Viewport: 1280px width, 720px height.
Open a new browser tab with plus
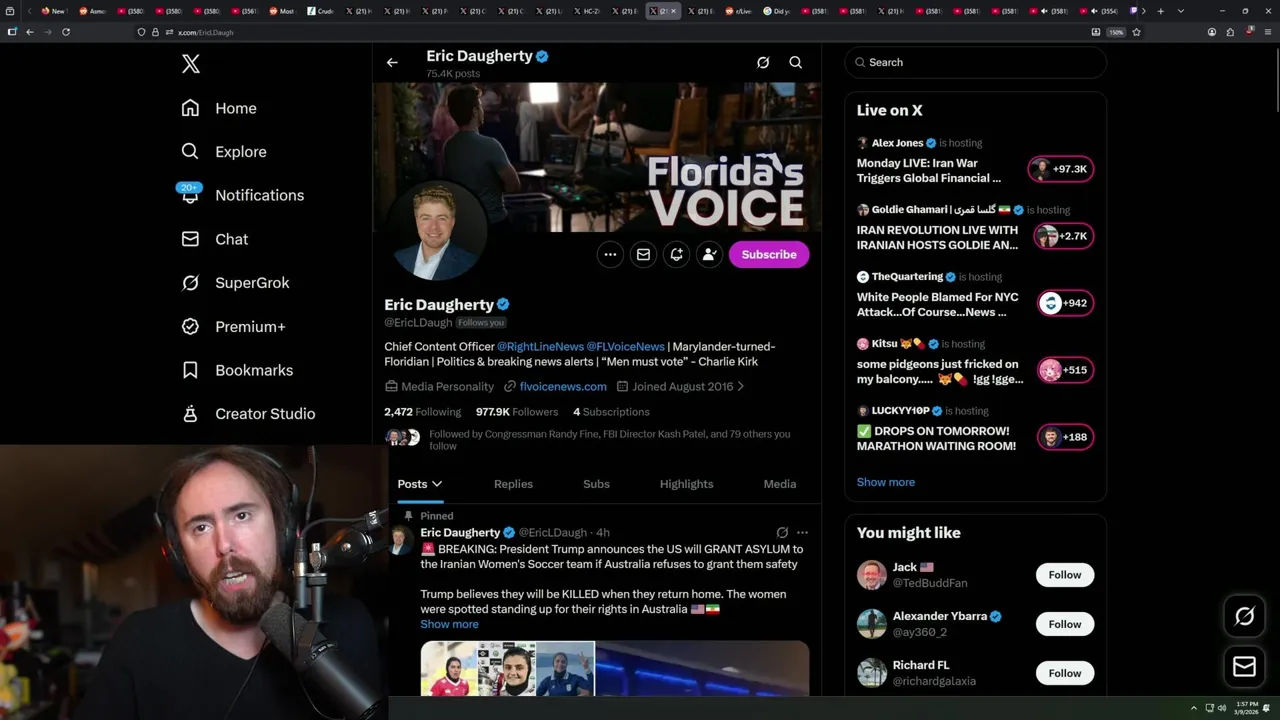(1160, 11)
